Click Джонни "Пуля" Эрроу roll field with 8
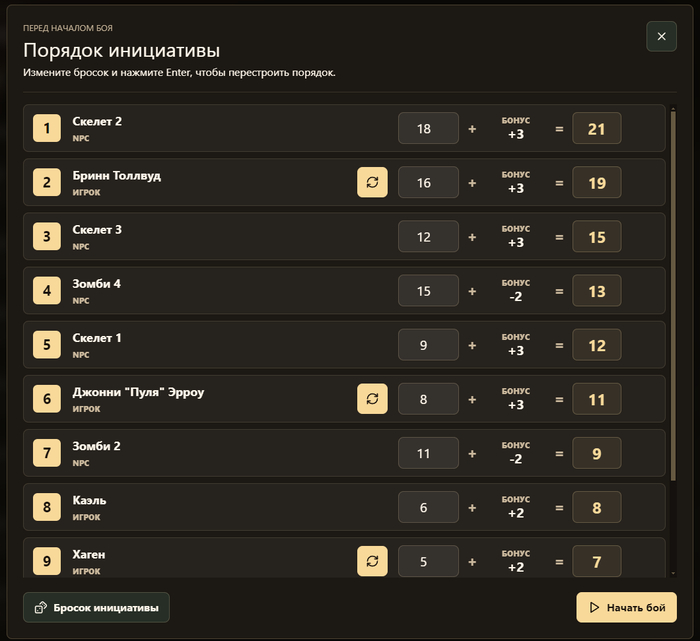Screen dimensions: 700x641 (428, 399)
